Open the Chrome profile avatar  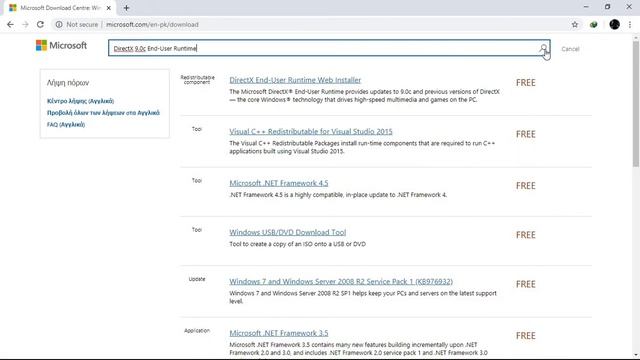(x=614, y=24)
